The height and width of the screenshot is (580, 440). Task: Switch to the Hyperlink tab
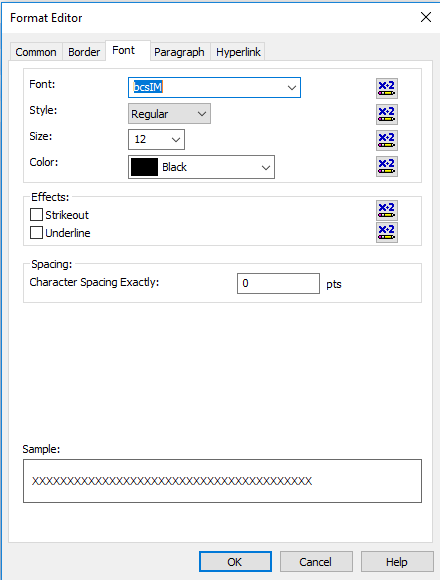pos(238,52)
